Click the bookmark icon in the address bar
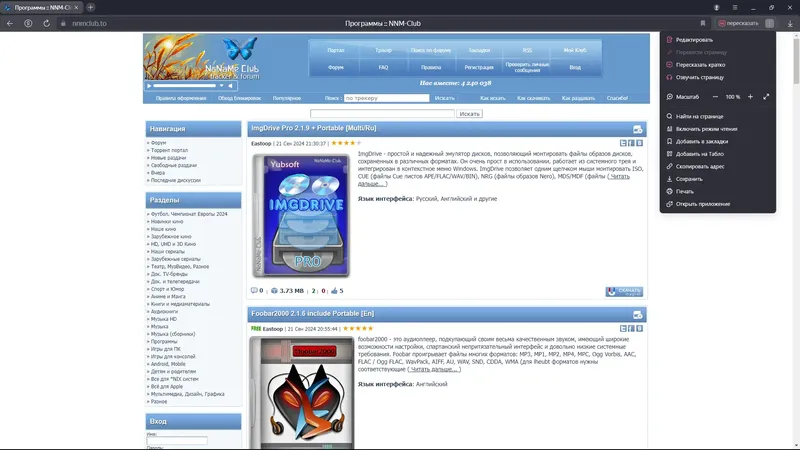 click(703, 23)
